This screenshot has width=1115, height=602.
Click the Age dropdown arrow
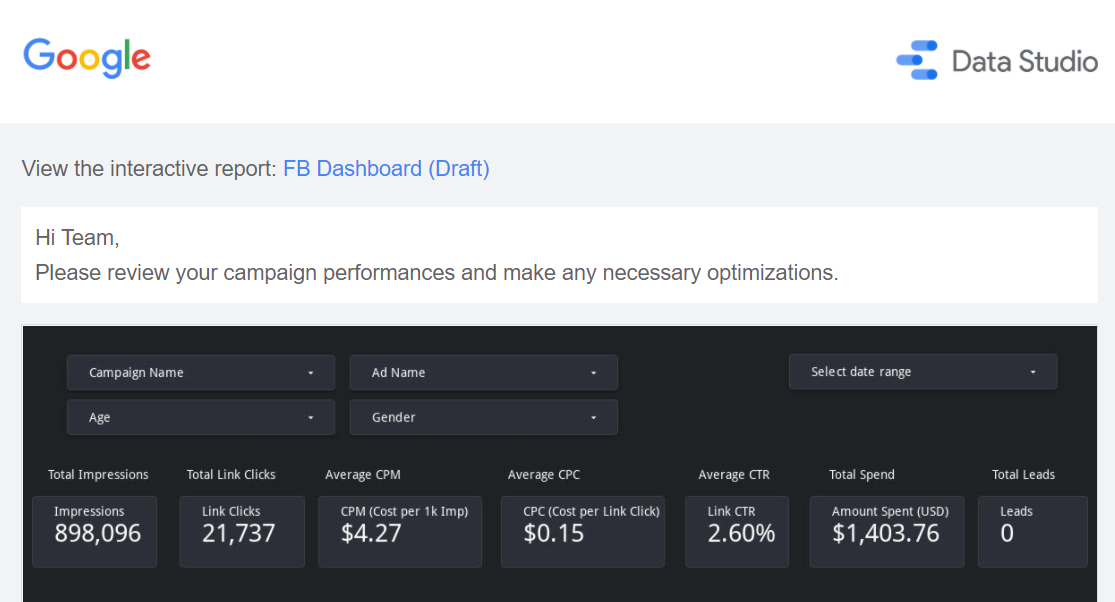pyautogui.click(x=311, y=417)
